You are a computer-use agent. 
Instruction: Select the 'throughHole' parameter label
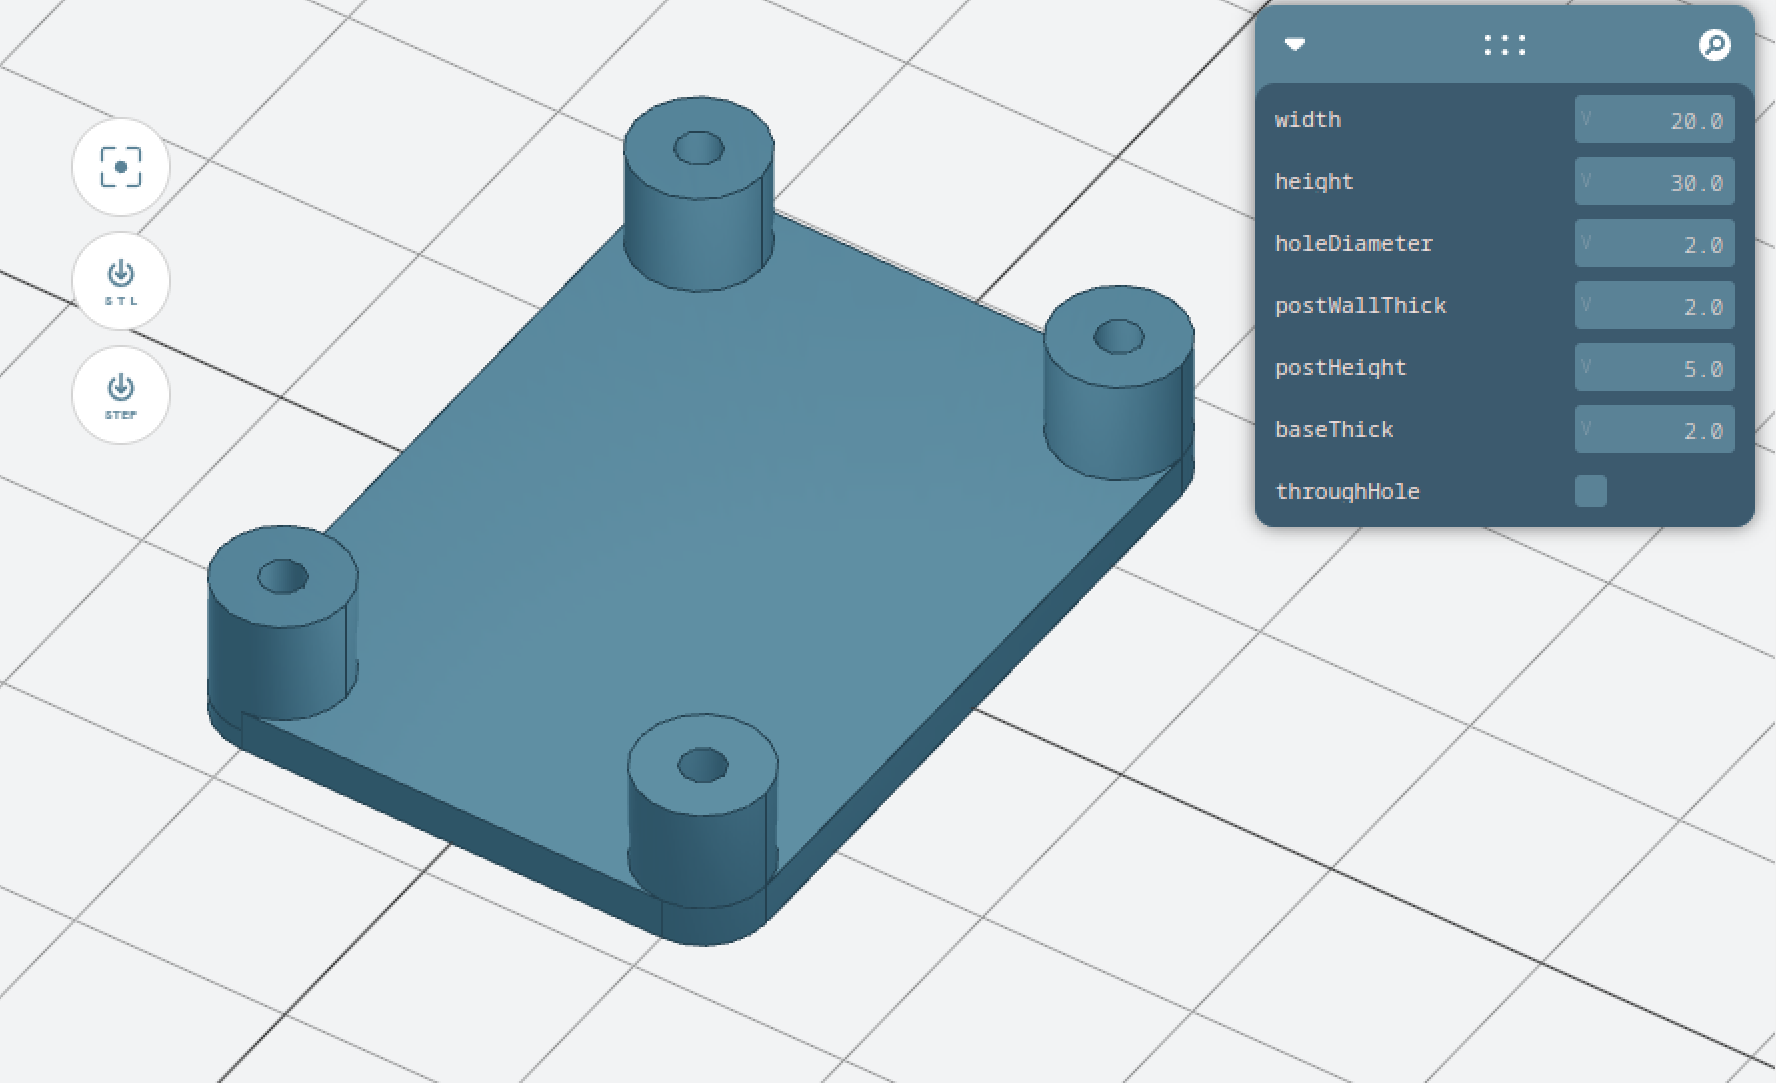pos(1348,492)
